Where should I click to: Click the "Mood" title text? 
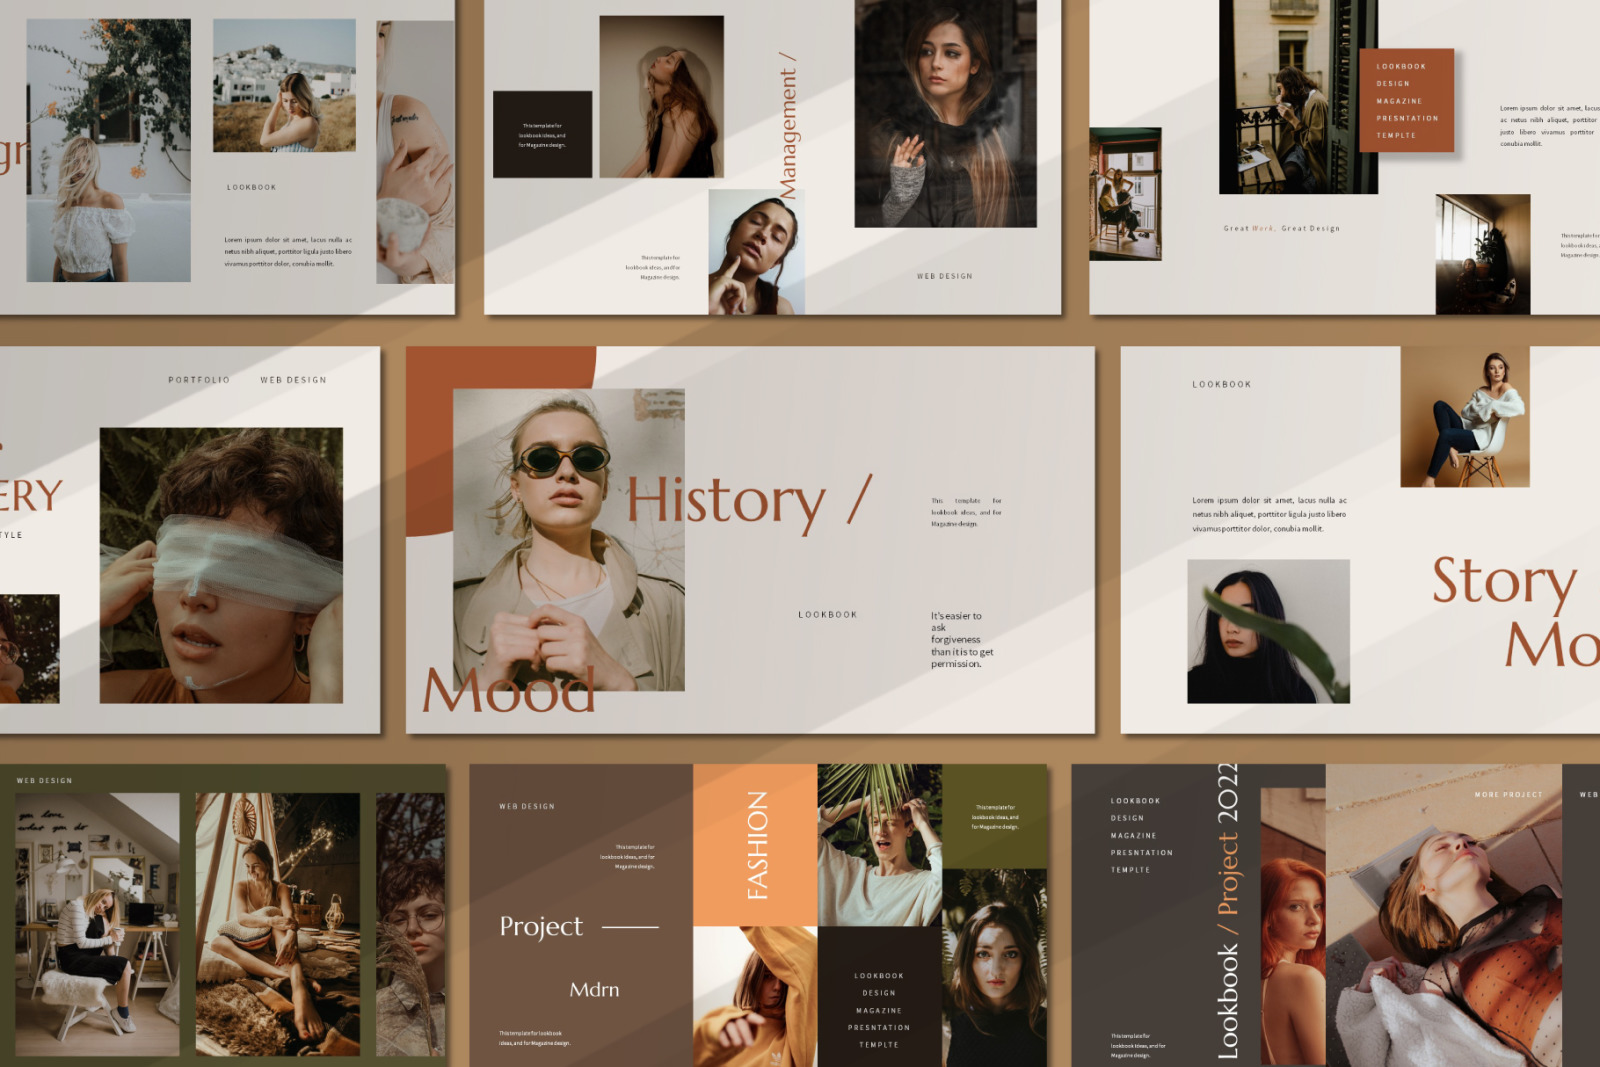pyautogui.click(x=508, y=691)
